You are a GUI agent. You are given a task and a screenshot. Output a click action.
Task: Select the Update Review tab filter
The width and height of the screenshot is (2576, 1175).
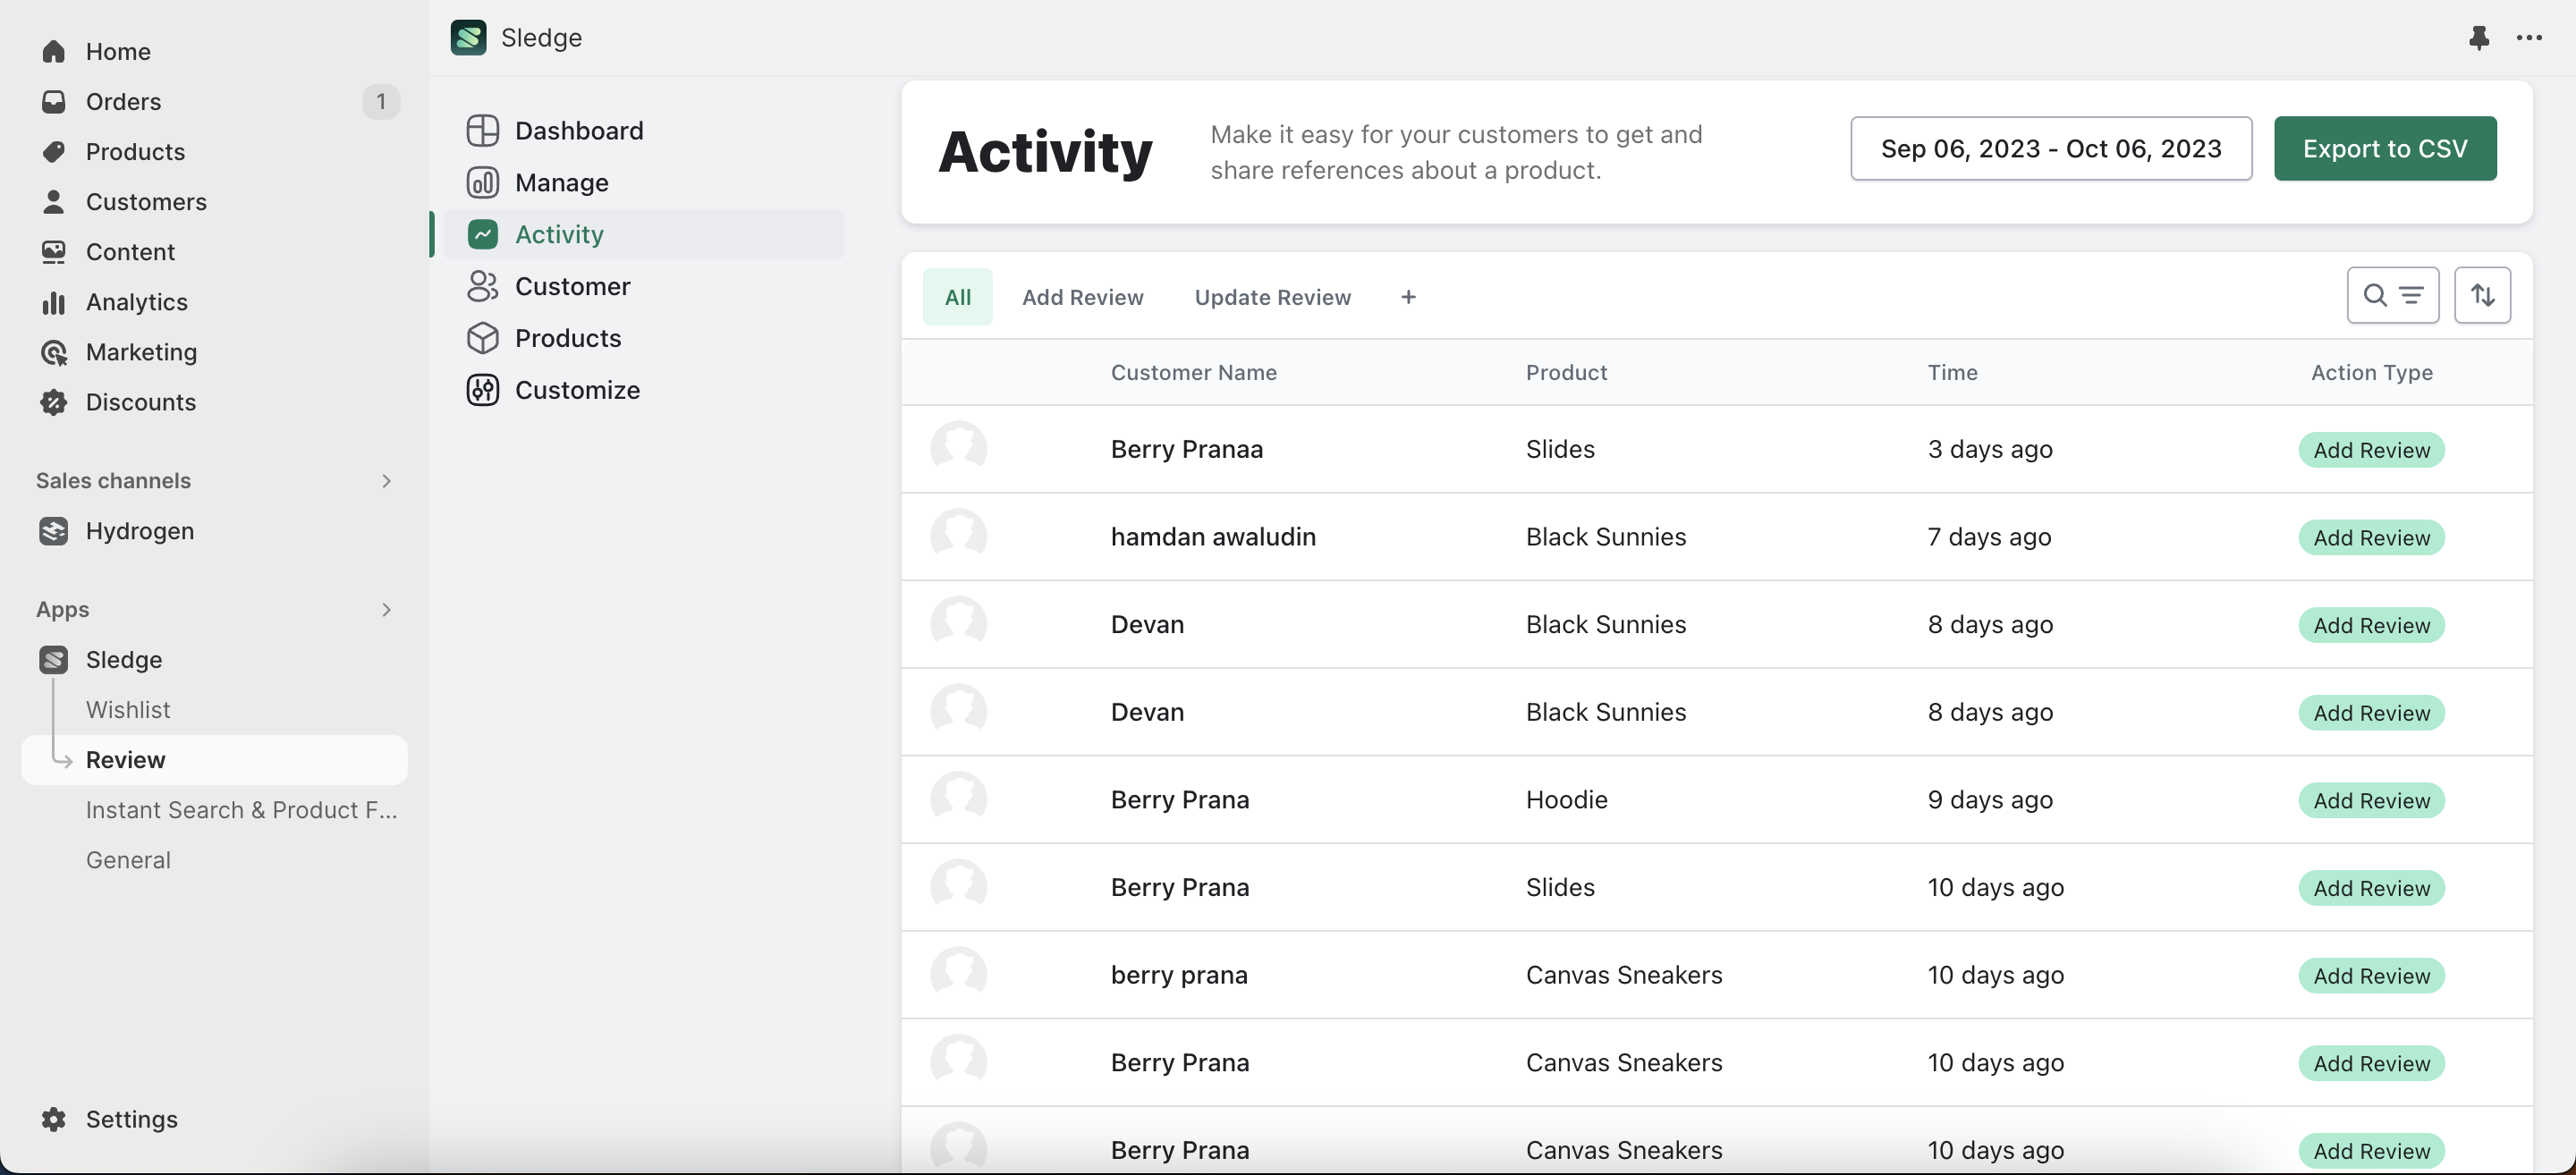point(1273,296)
